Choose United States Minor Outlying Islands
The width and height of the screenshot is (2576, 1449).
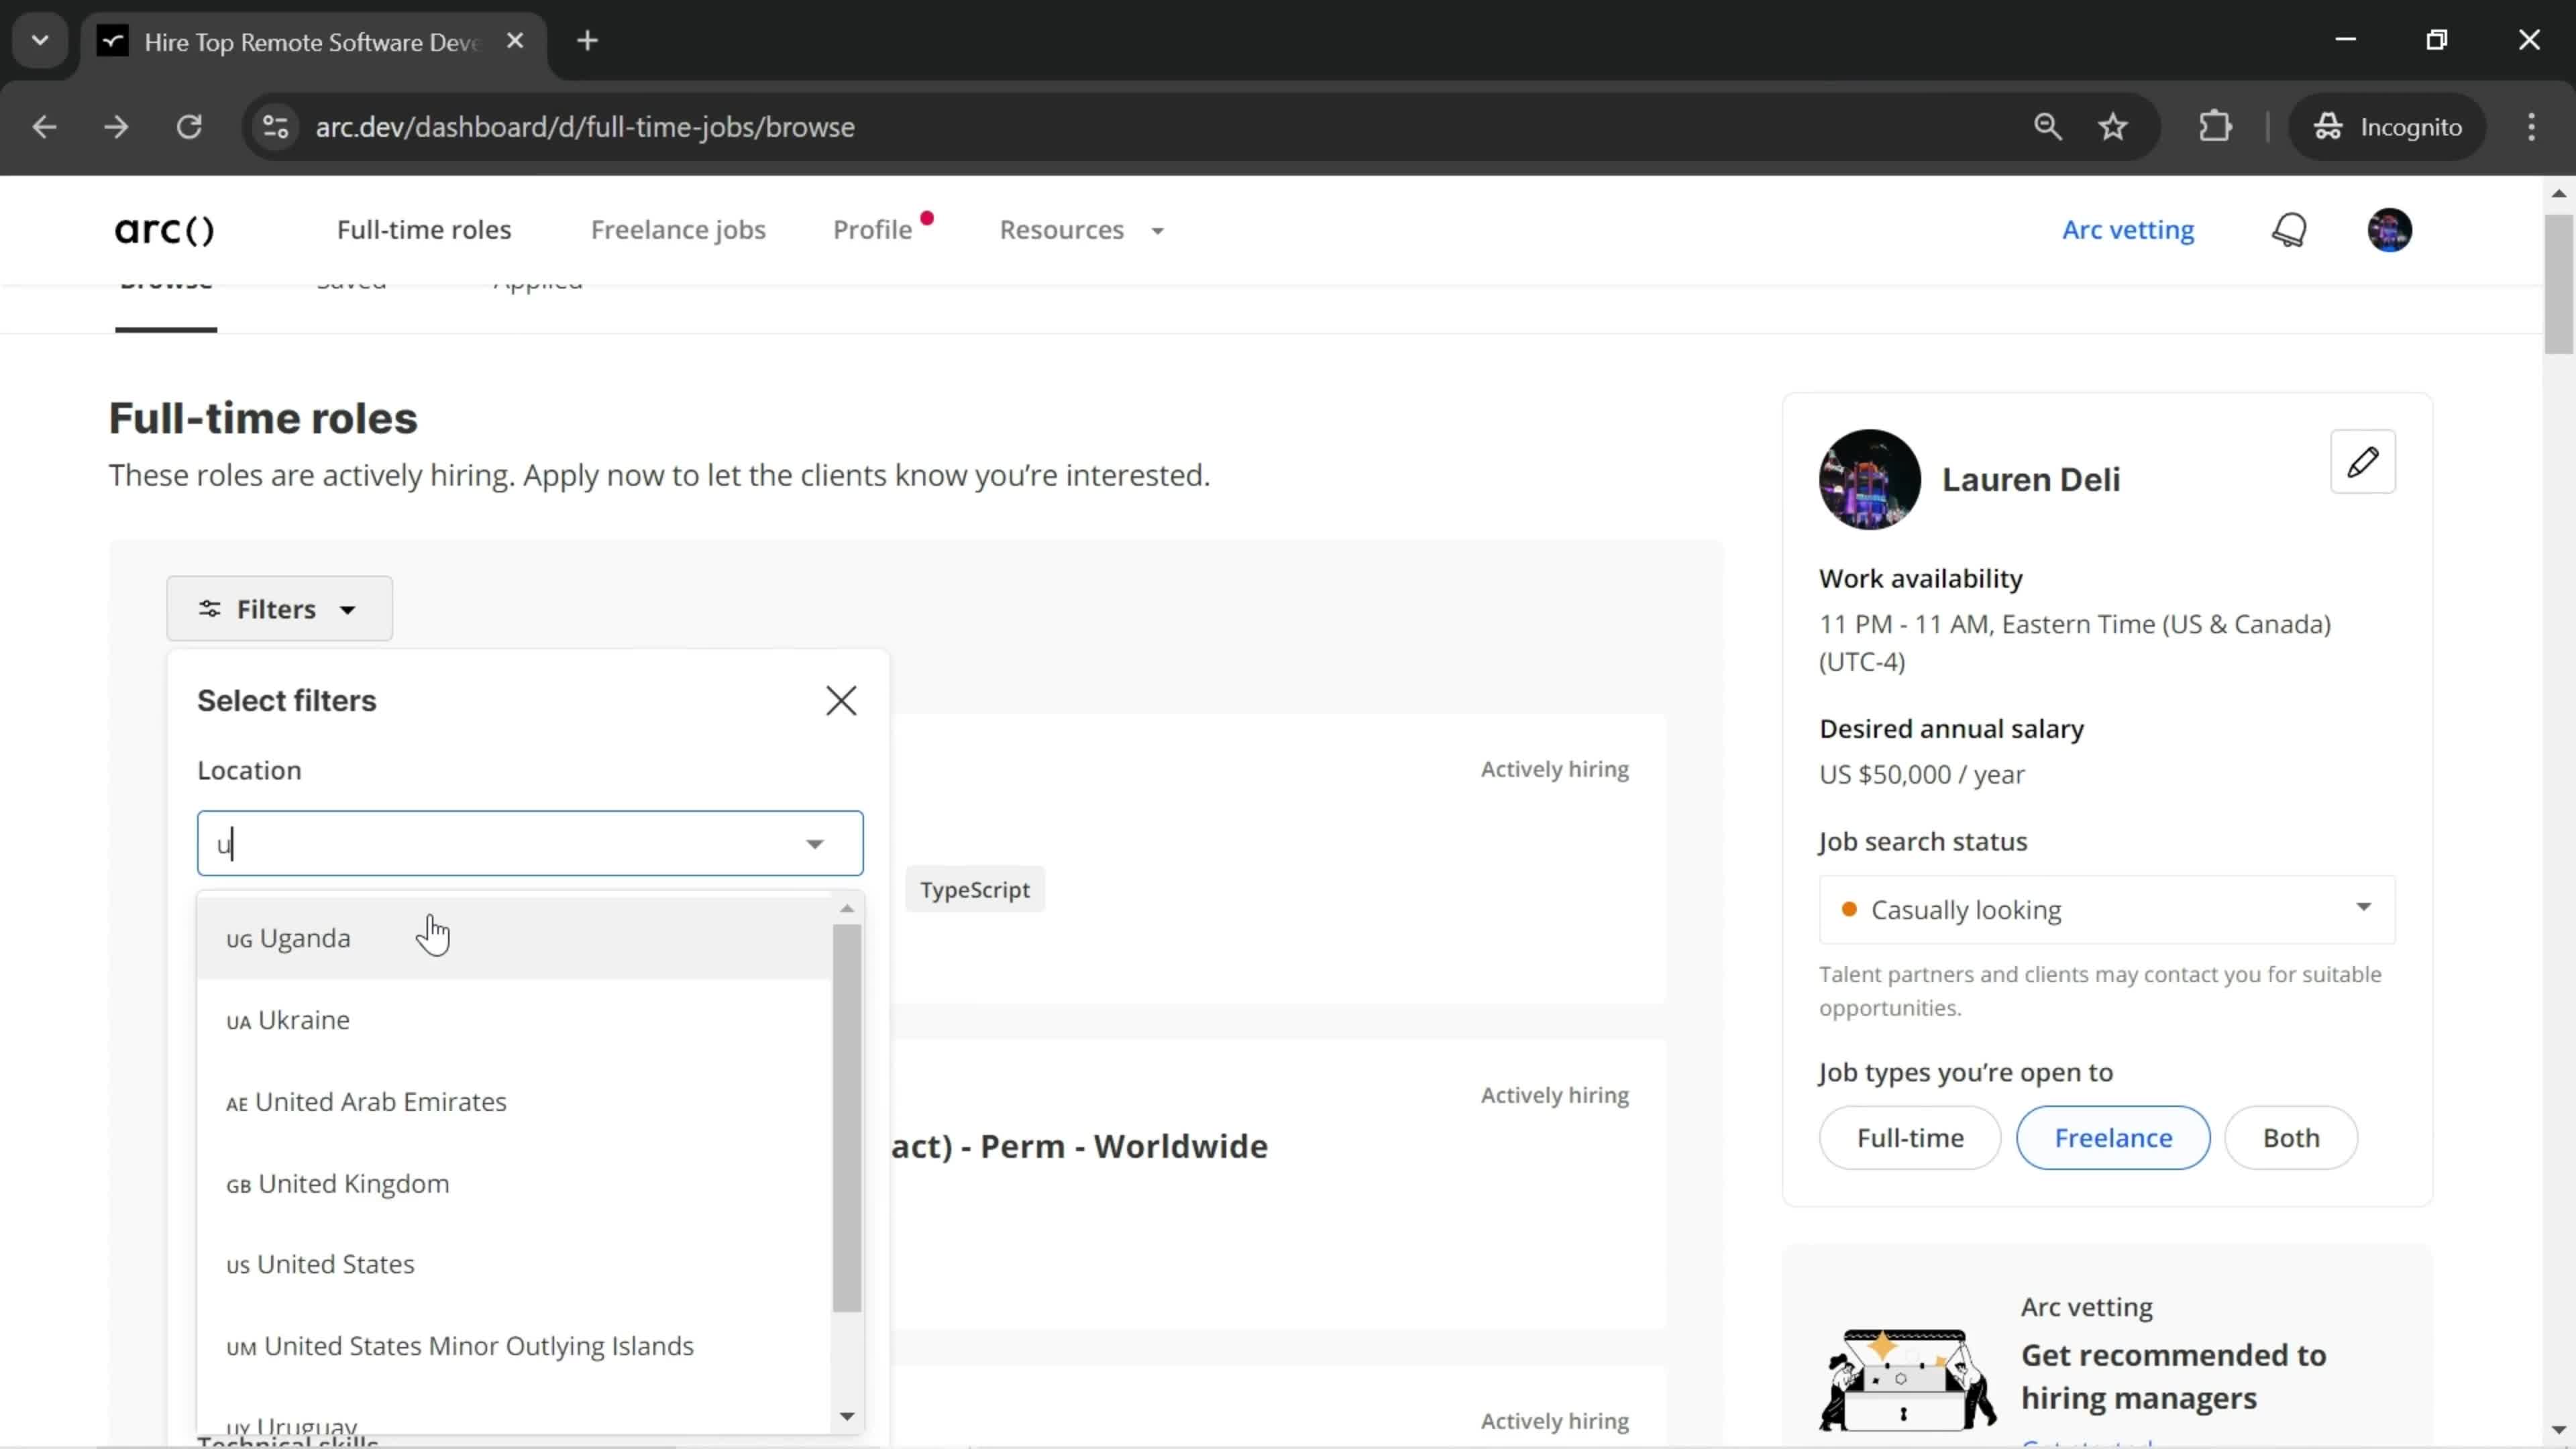point(514,1346)
